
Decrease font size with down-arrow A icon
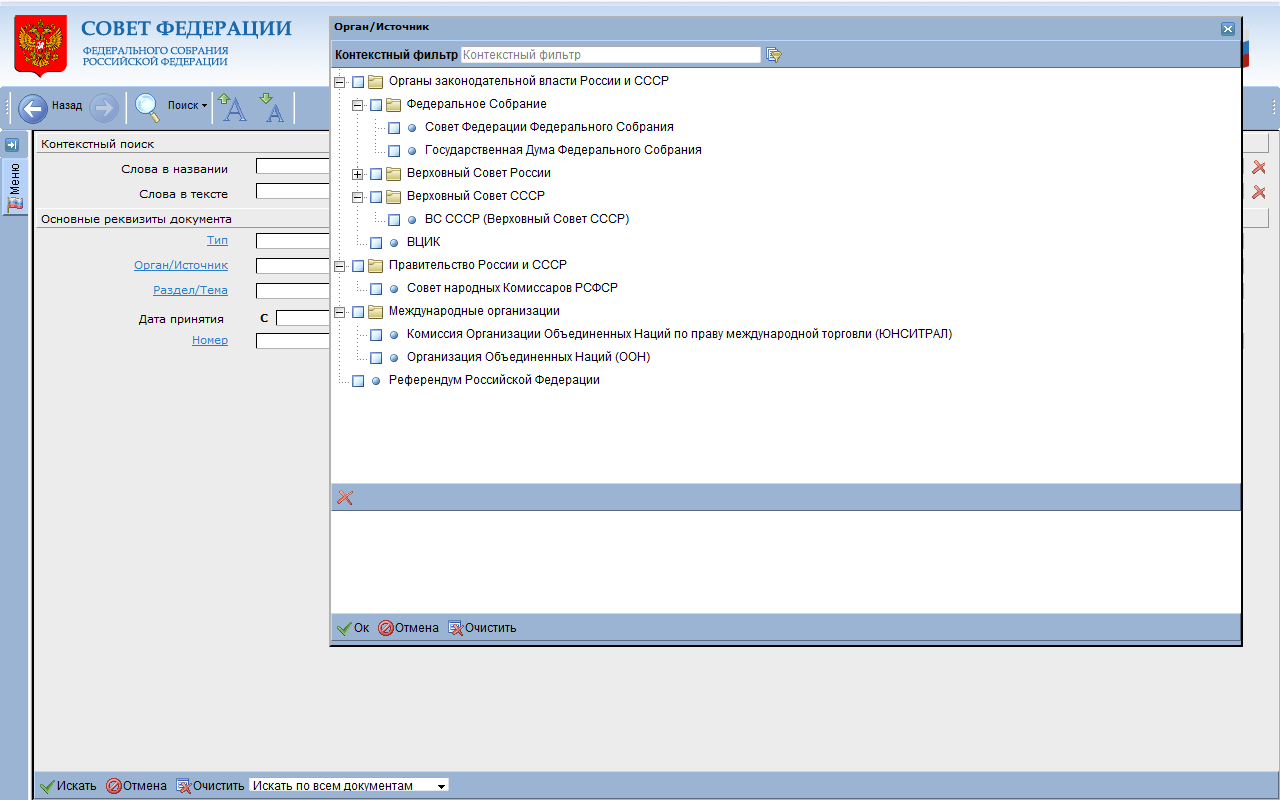(272, 107)
